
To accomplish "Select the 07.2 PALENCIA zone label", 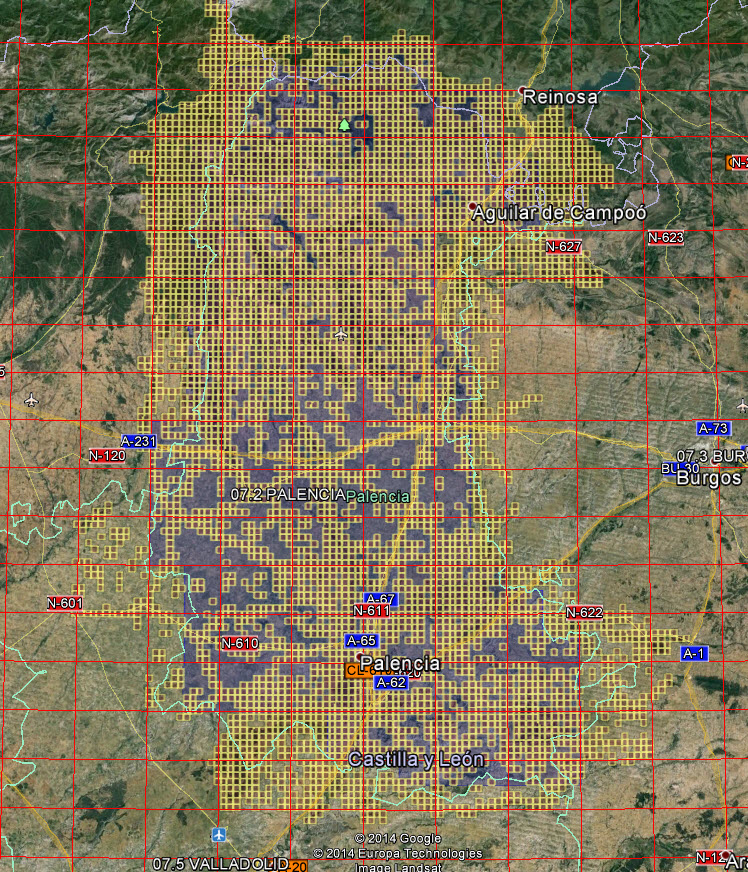I will (x=287, y=495).
